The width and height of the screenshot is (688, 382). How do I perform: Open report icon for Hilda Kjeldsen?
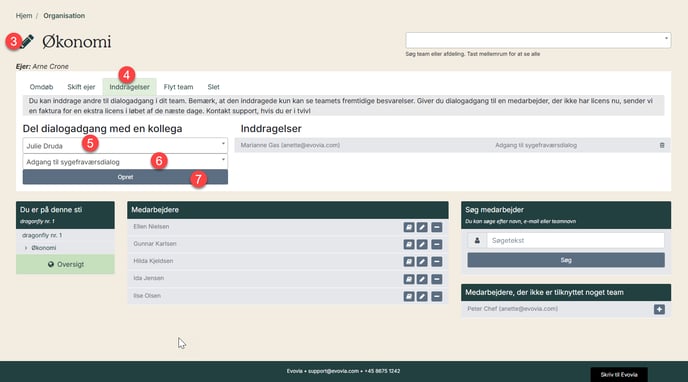click(408, 262)
